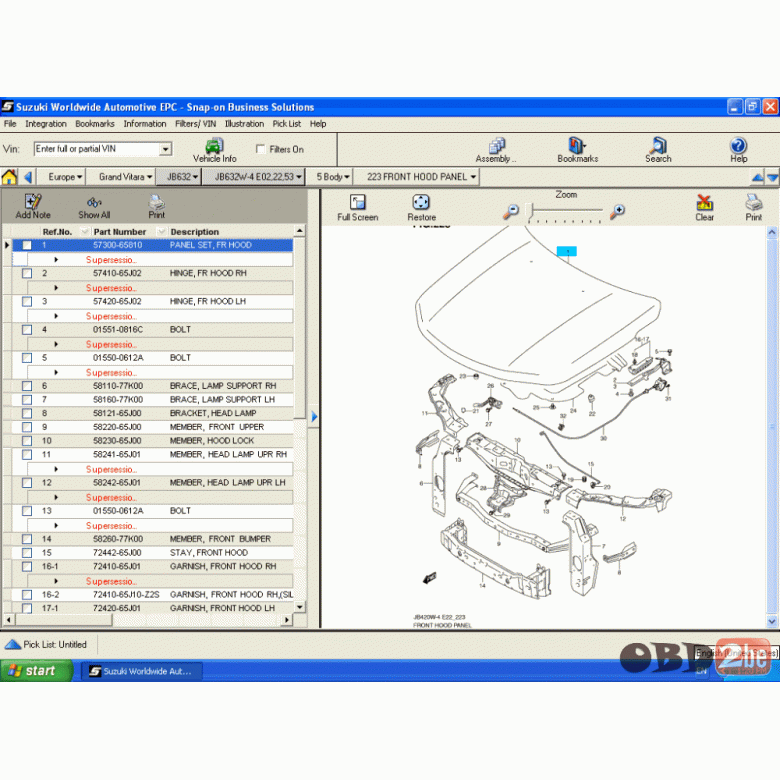
Task: Check the box for BRACKET, HEAD LAMP
Action: [27, 413]
